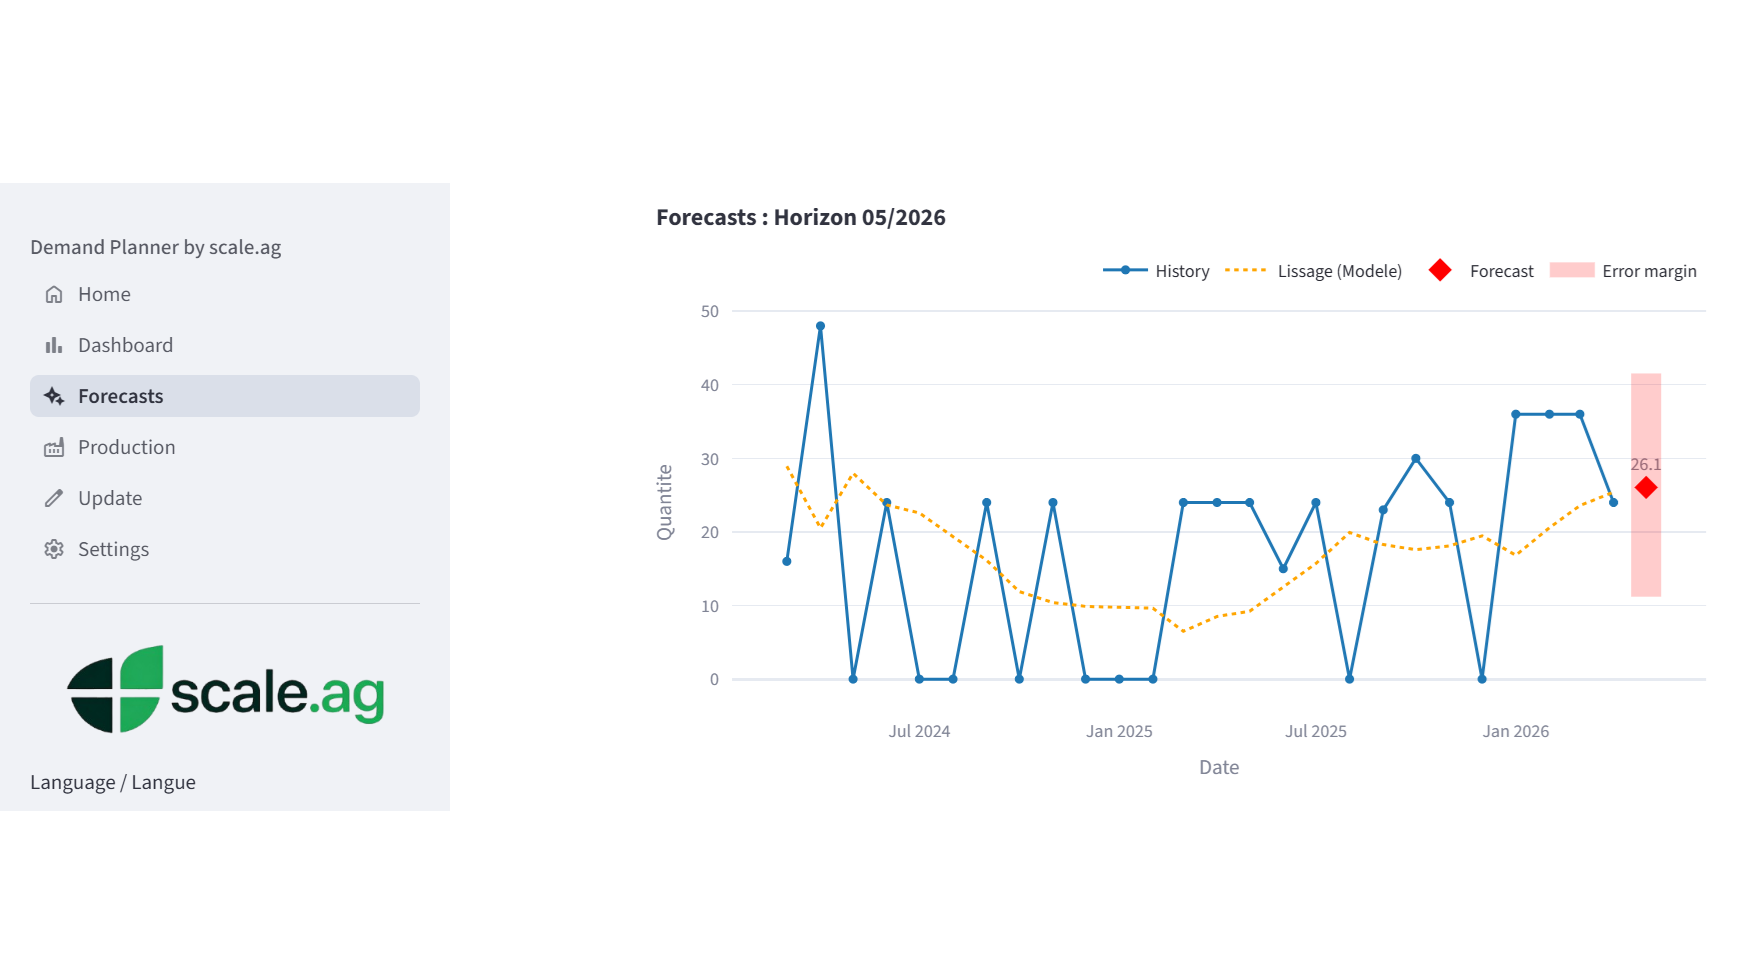Click the 'Forecasts : Horizon 05/2026' heading

click(801, 217)
